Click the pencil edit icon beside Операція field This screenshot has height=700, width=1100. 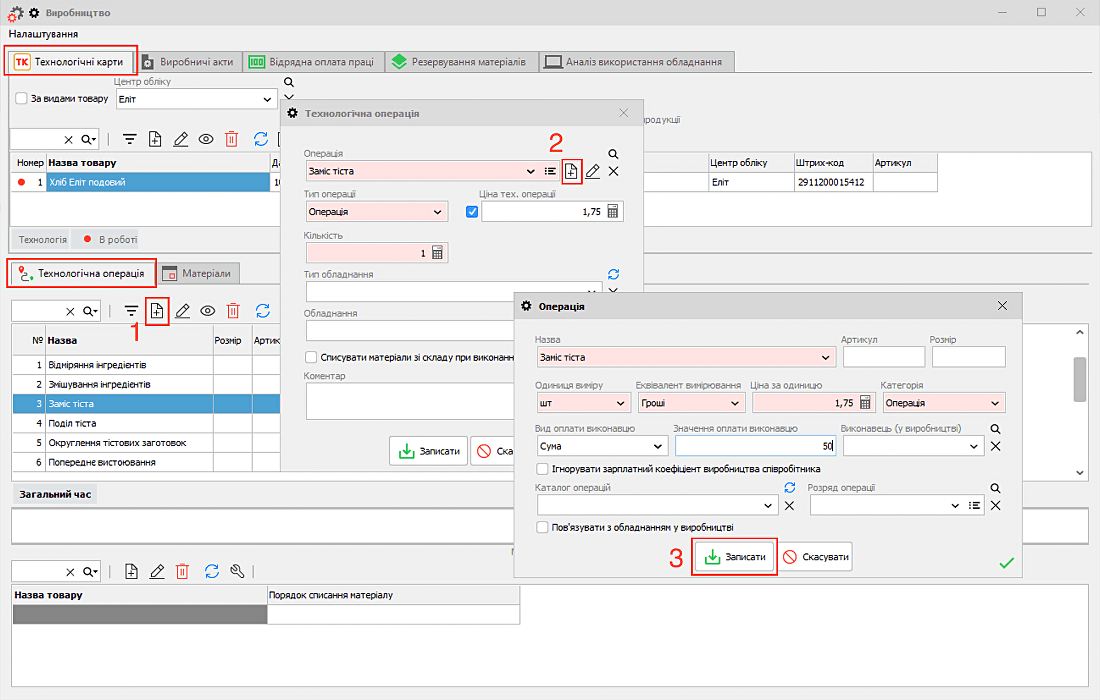coord(593,171)
